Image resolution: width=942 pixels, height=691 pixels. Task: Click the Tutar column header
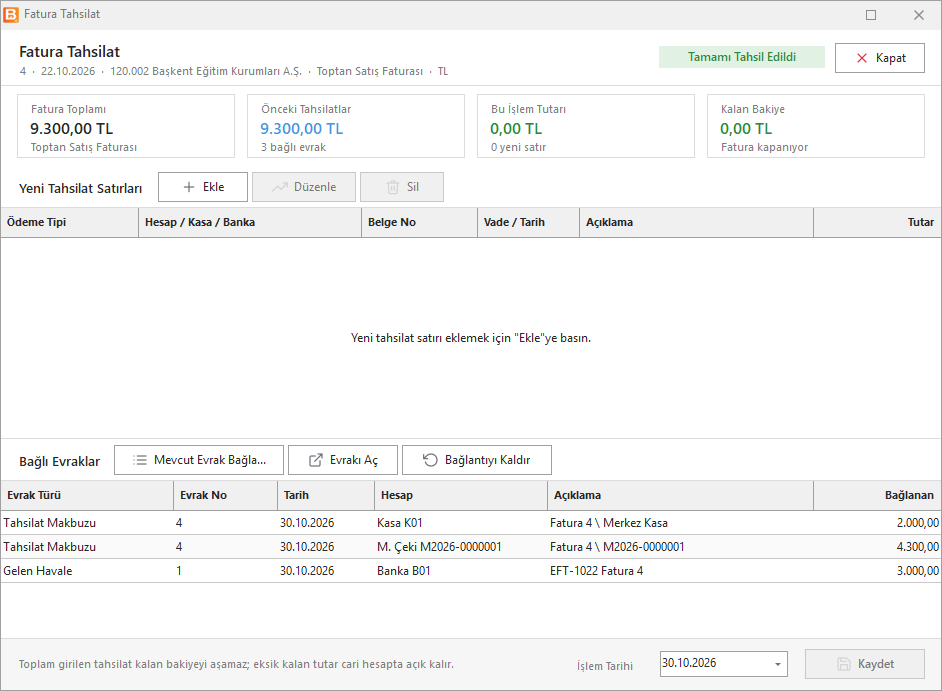(877, 222)
